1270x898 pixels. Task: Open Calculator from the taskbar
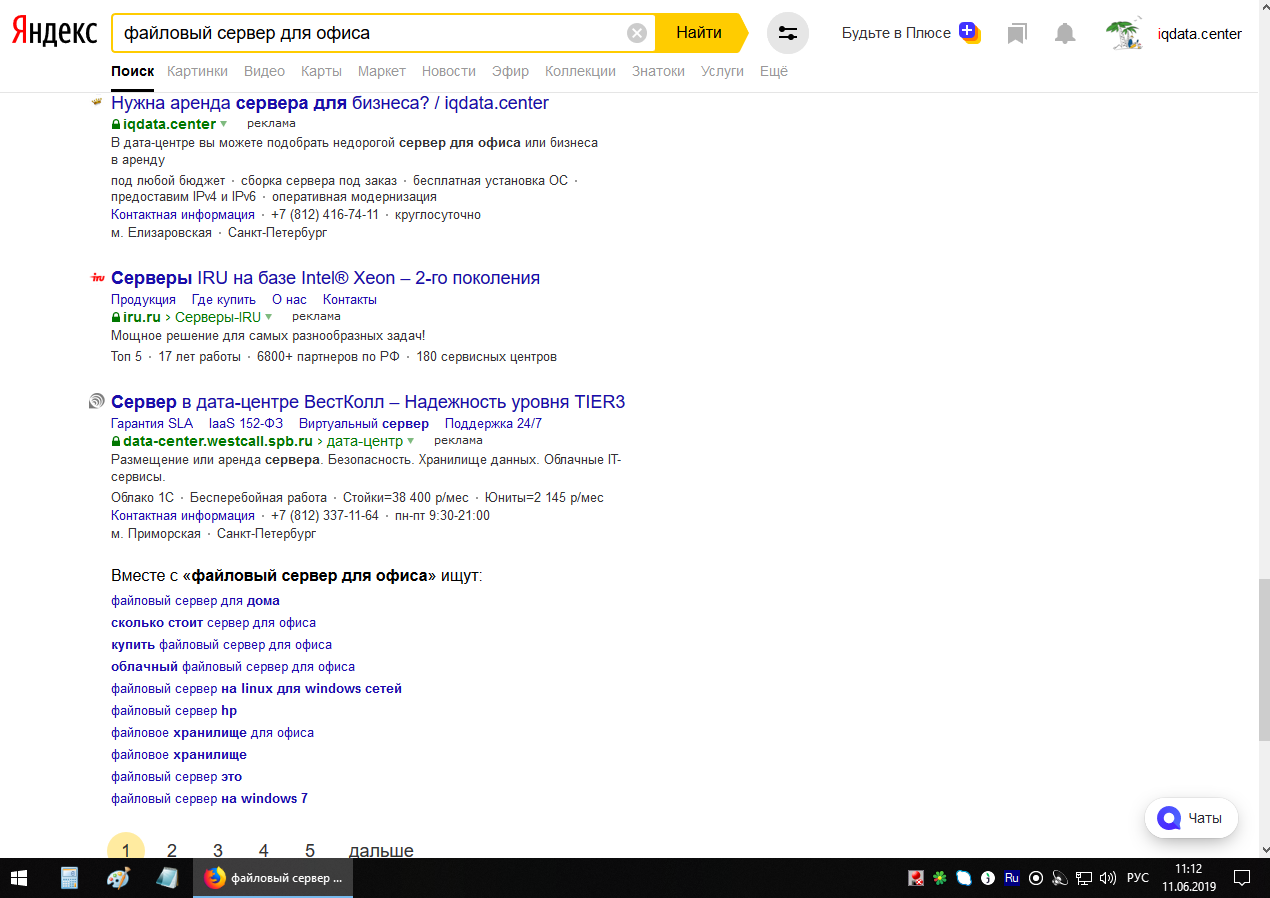(x=69, y=878)
